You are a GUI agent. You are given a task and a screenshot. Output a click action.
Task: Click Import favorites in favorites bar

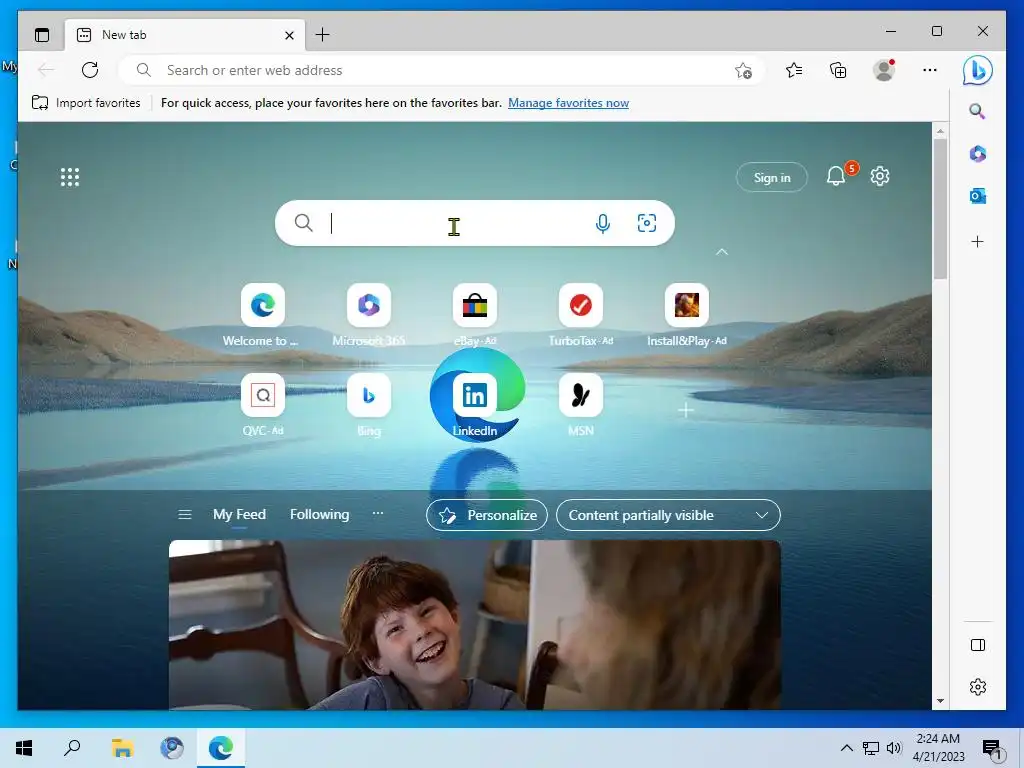86,103
